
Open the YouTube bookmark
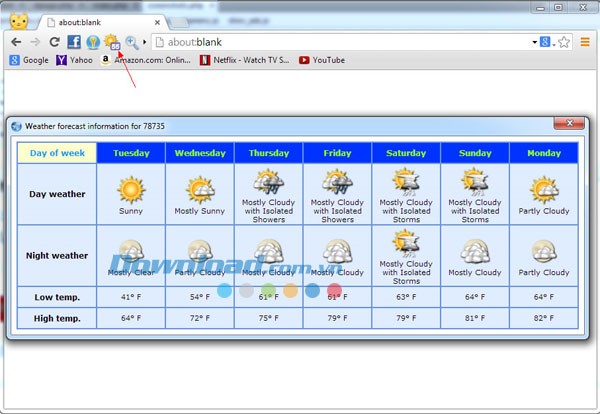pos(321,60)
